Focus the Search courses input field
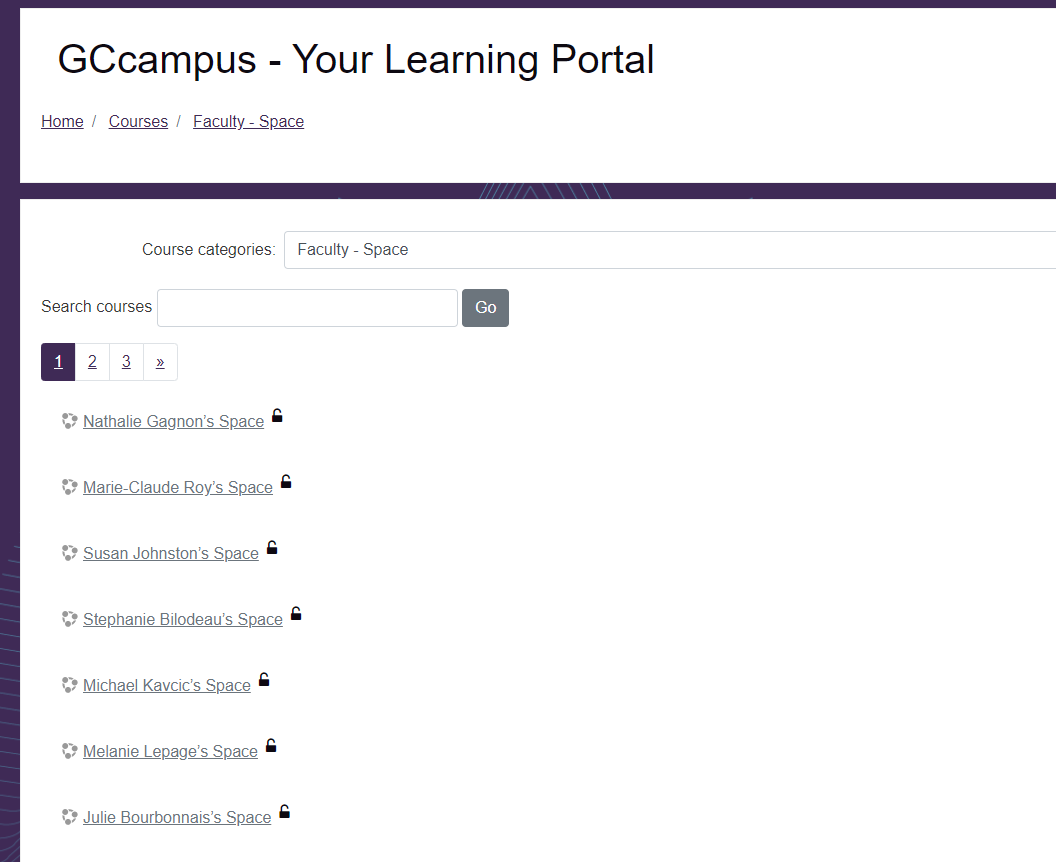This screenshot has width=1056, height=862. click(x=307, y=308)
